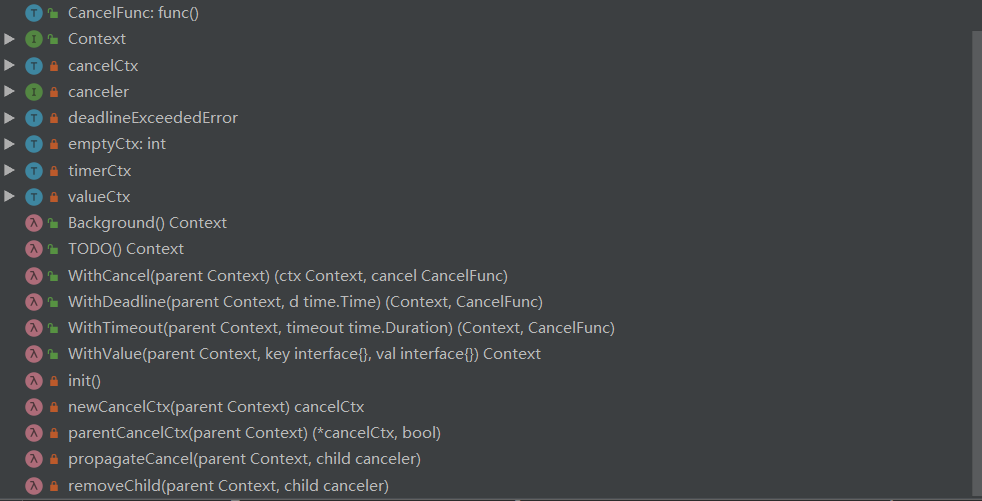982x501 pixels.
Task: Expand the valueCtx type node
Action: click(x=9, y=197)
